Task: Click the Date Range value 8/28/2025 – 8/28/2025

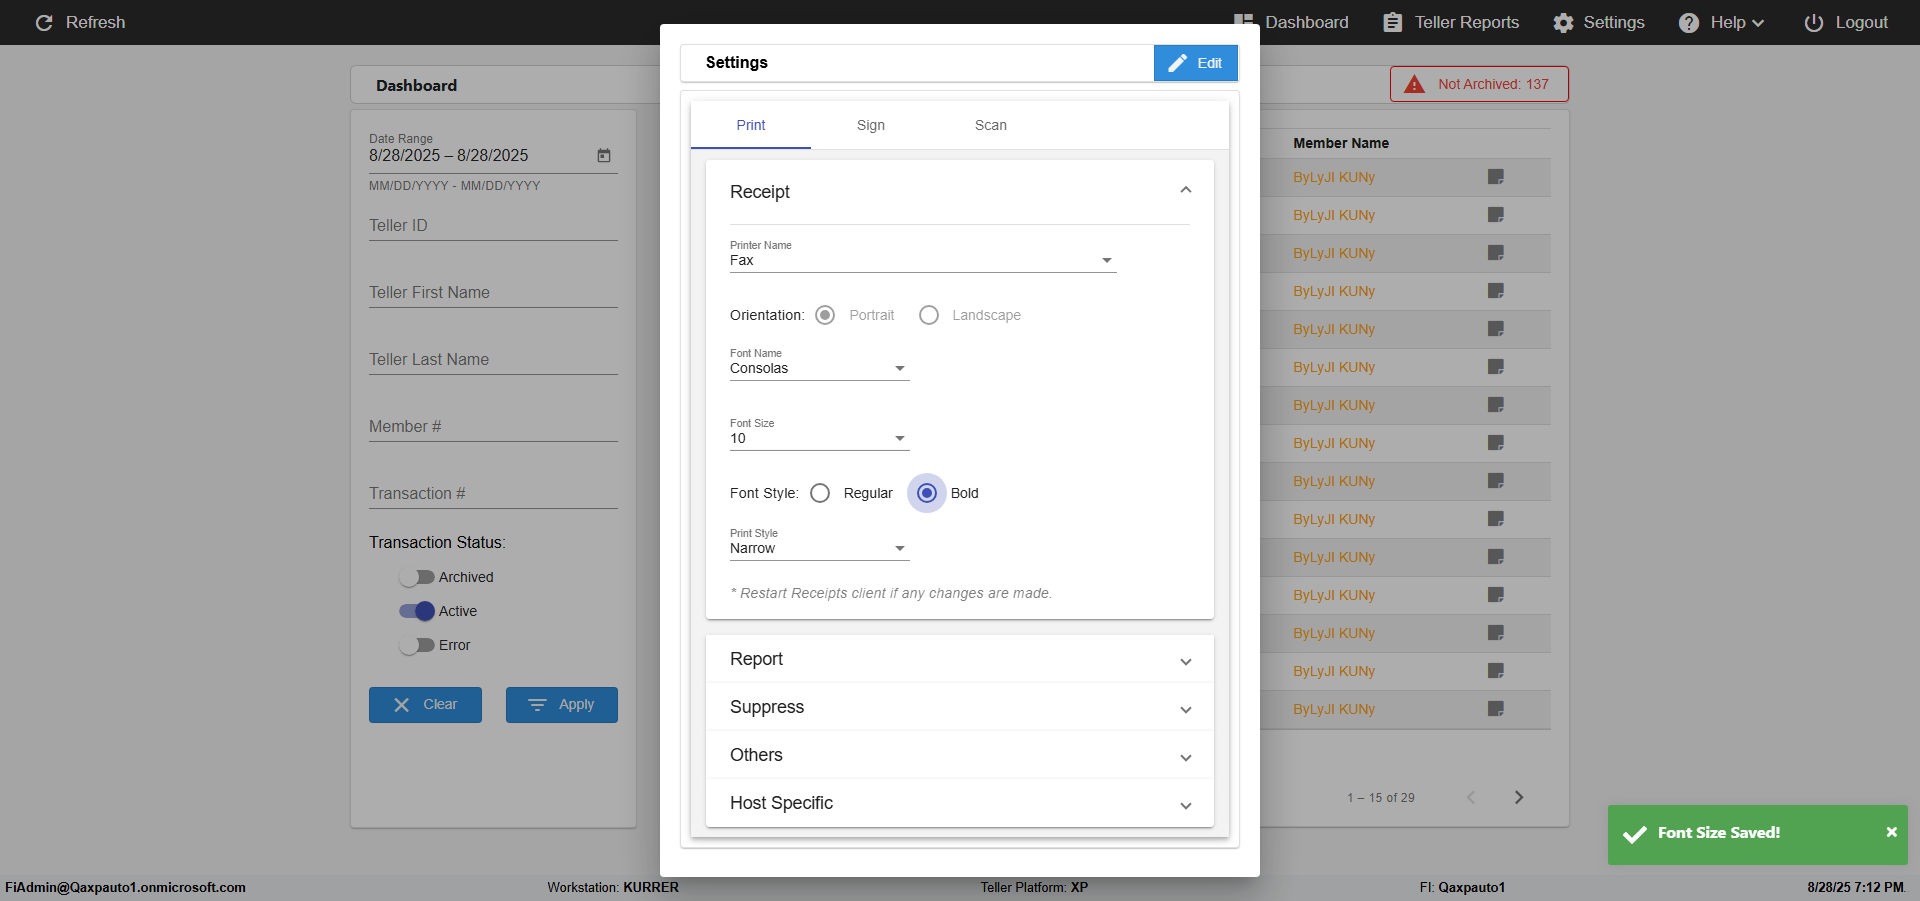Action: tap(449, 155)
